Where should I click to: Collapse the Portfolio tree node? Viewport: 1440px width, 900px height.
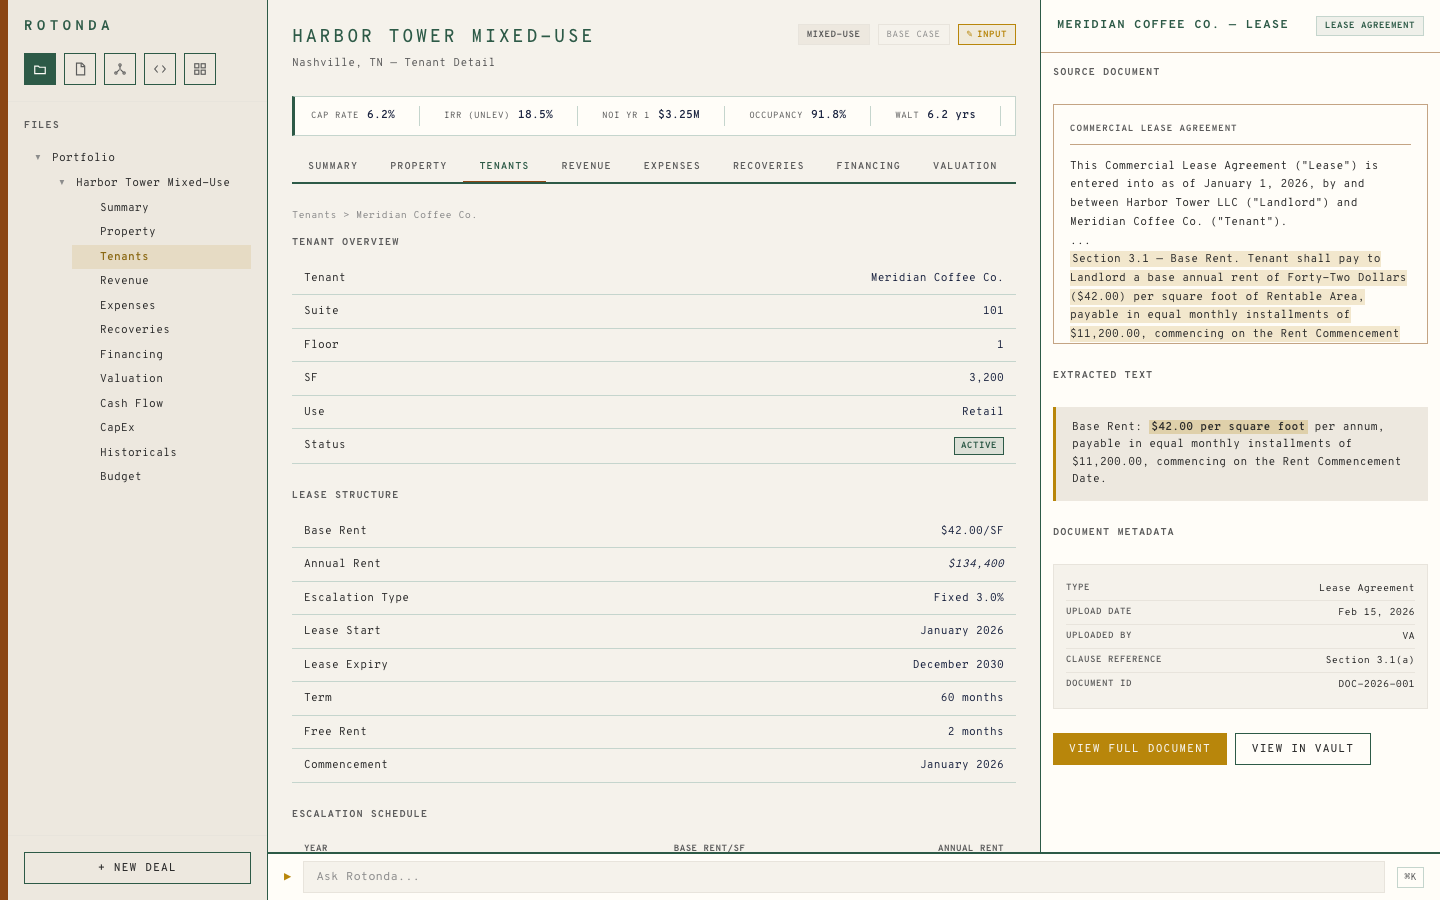pyautogui.click(x=38, y=157)
